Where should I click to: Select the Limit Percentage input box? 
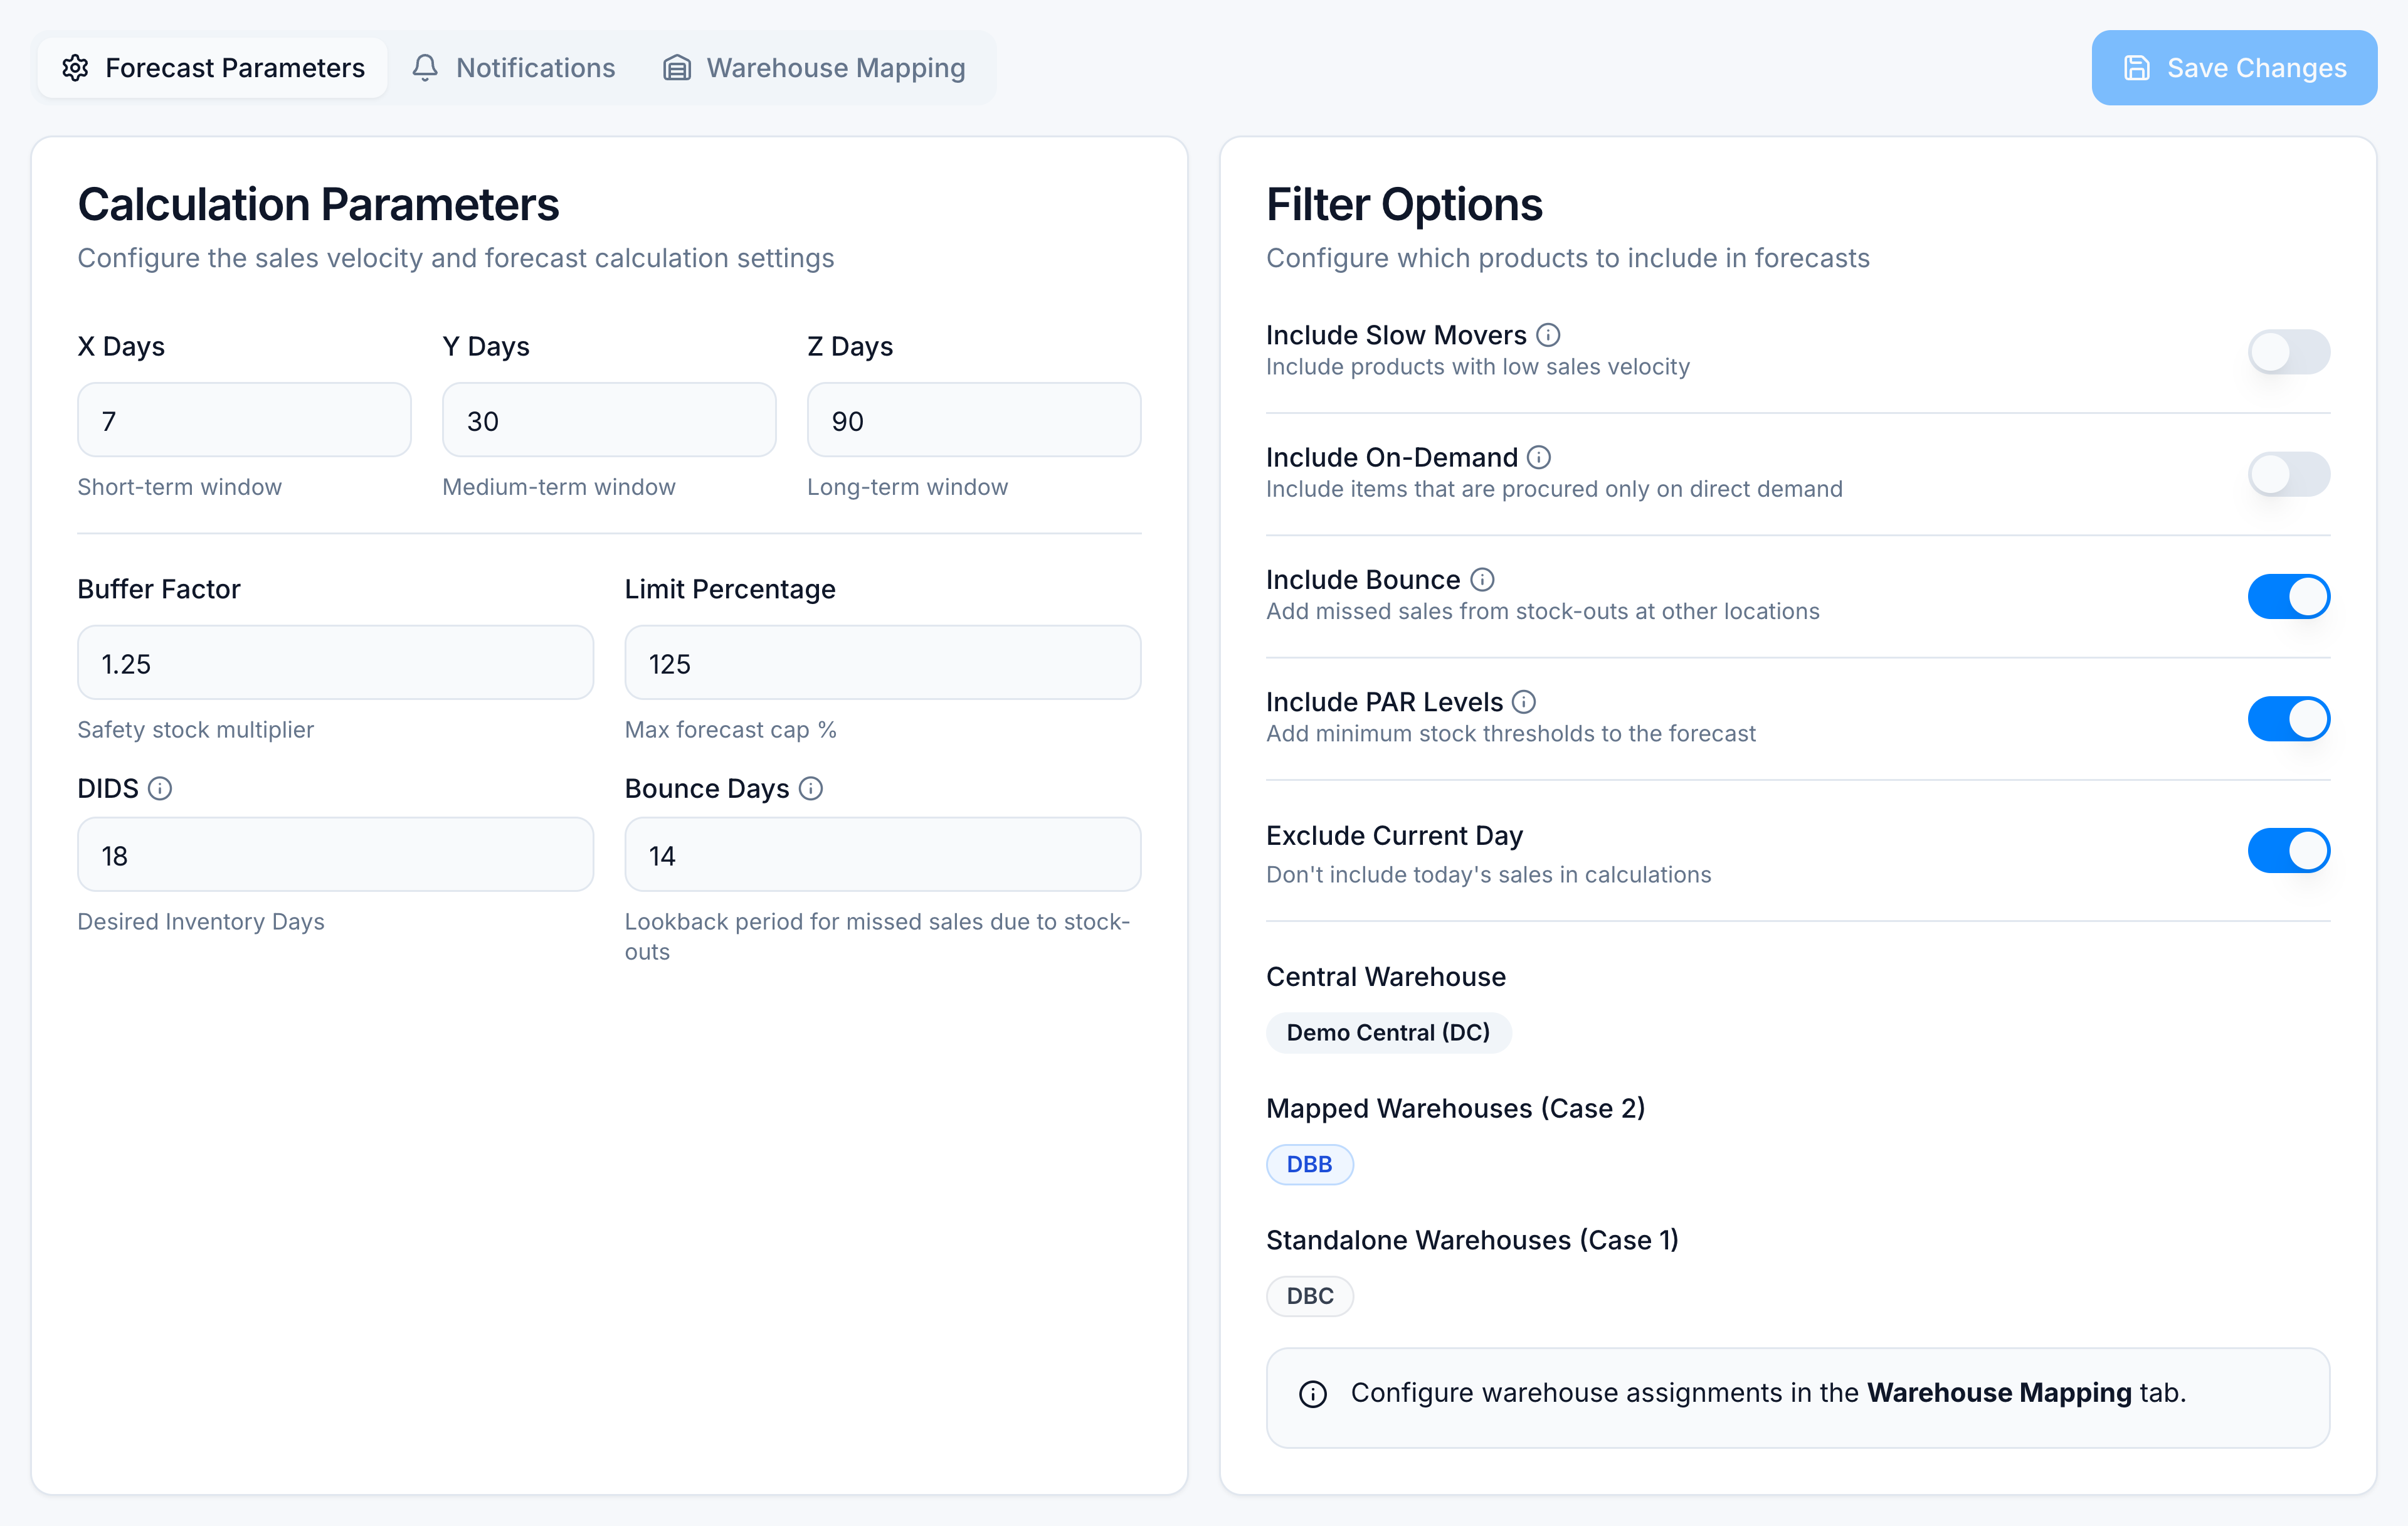pyautogui.click(x=882, y=663)
